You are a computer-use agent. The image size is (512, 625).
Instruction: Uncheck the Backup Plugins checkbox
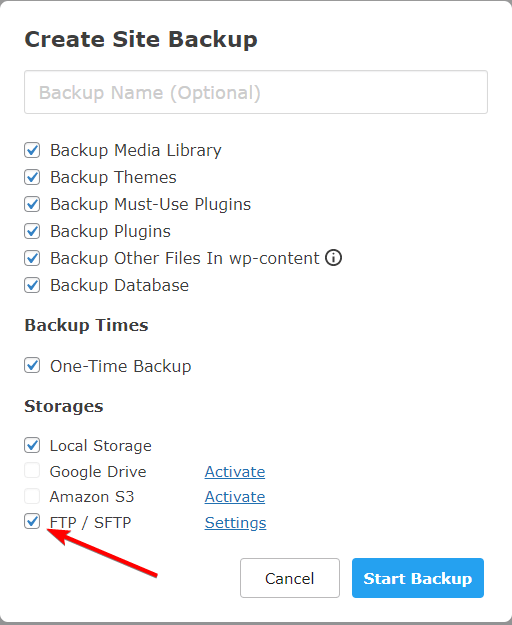(32, 231)
